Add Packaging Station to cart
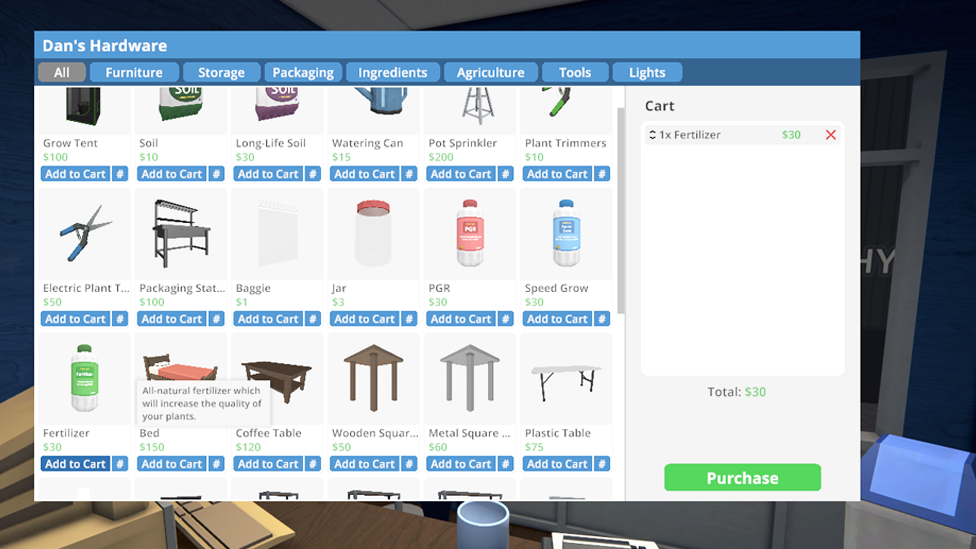Screen dimensions: 976x549 click(x=172, y=319)
